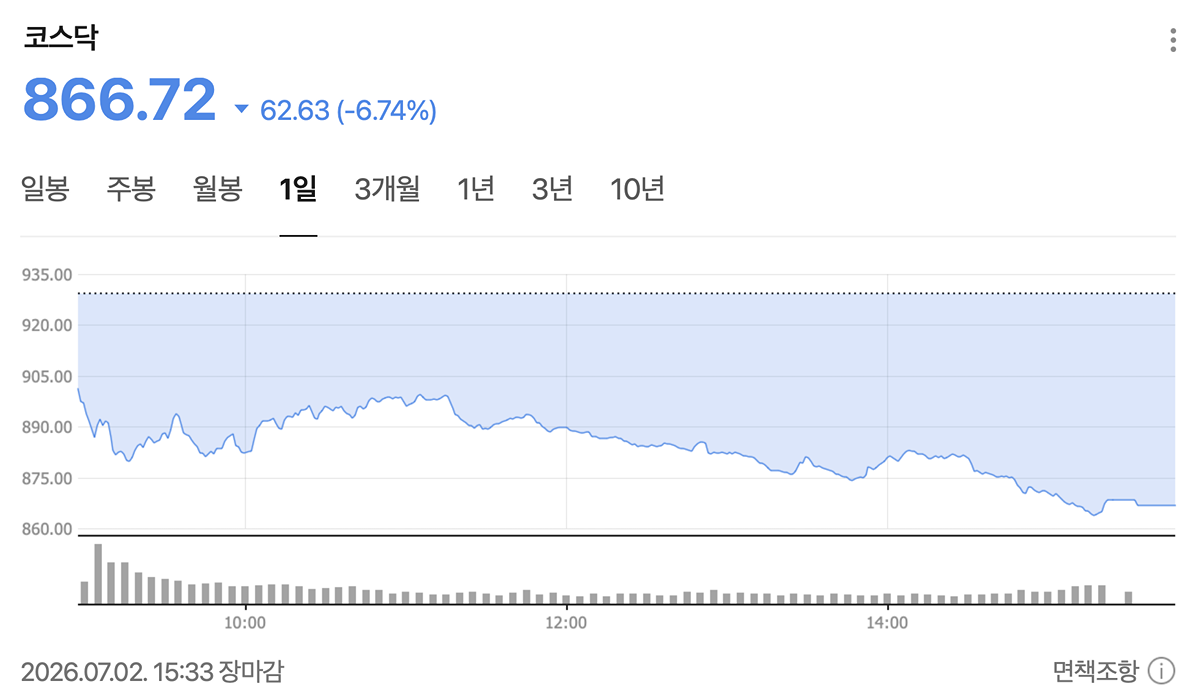Show the 3년 period chart
The height and width of the screenshot is (700, 1200).
coord(553,189)
